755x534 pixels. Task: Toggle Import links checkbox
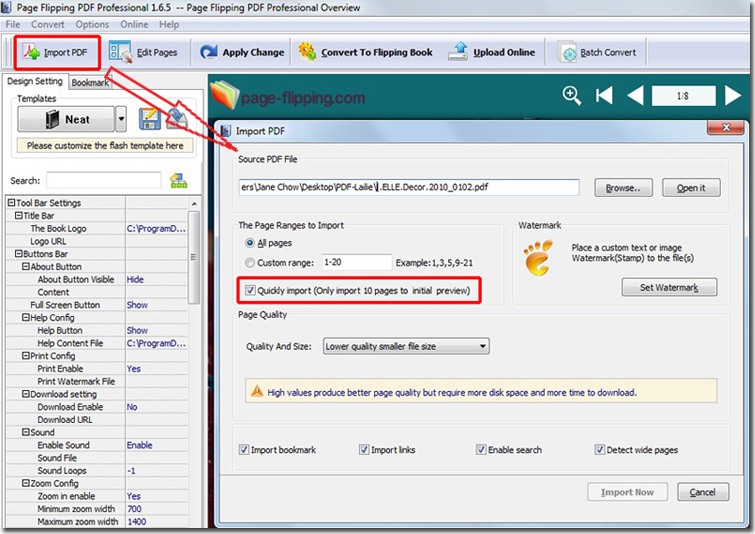(x=364, y=450)
